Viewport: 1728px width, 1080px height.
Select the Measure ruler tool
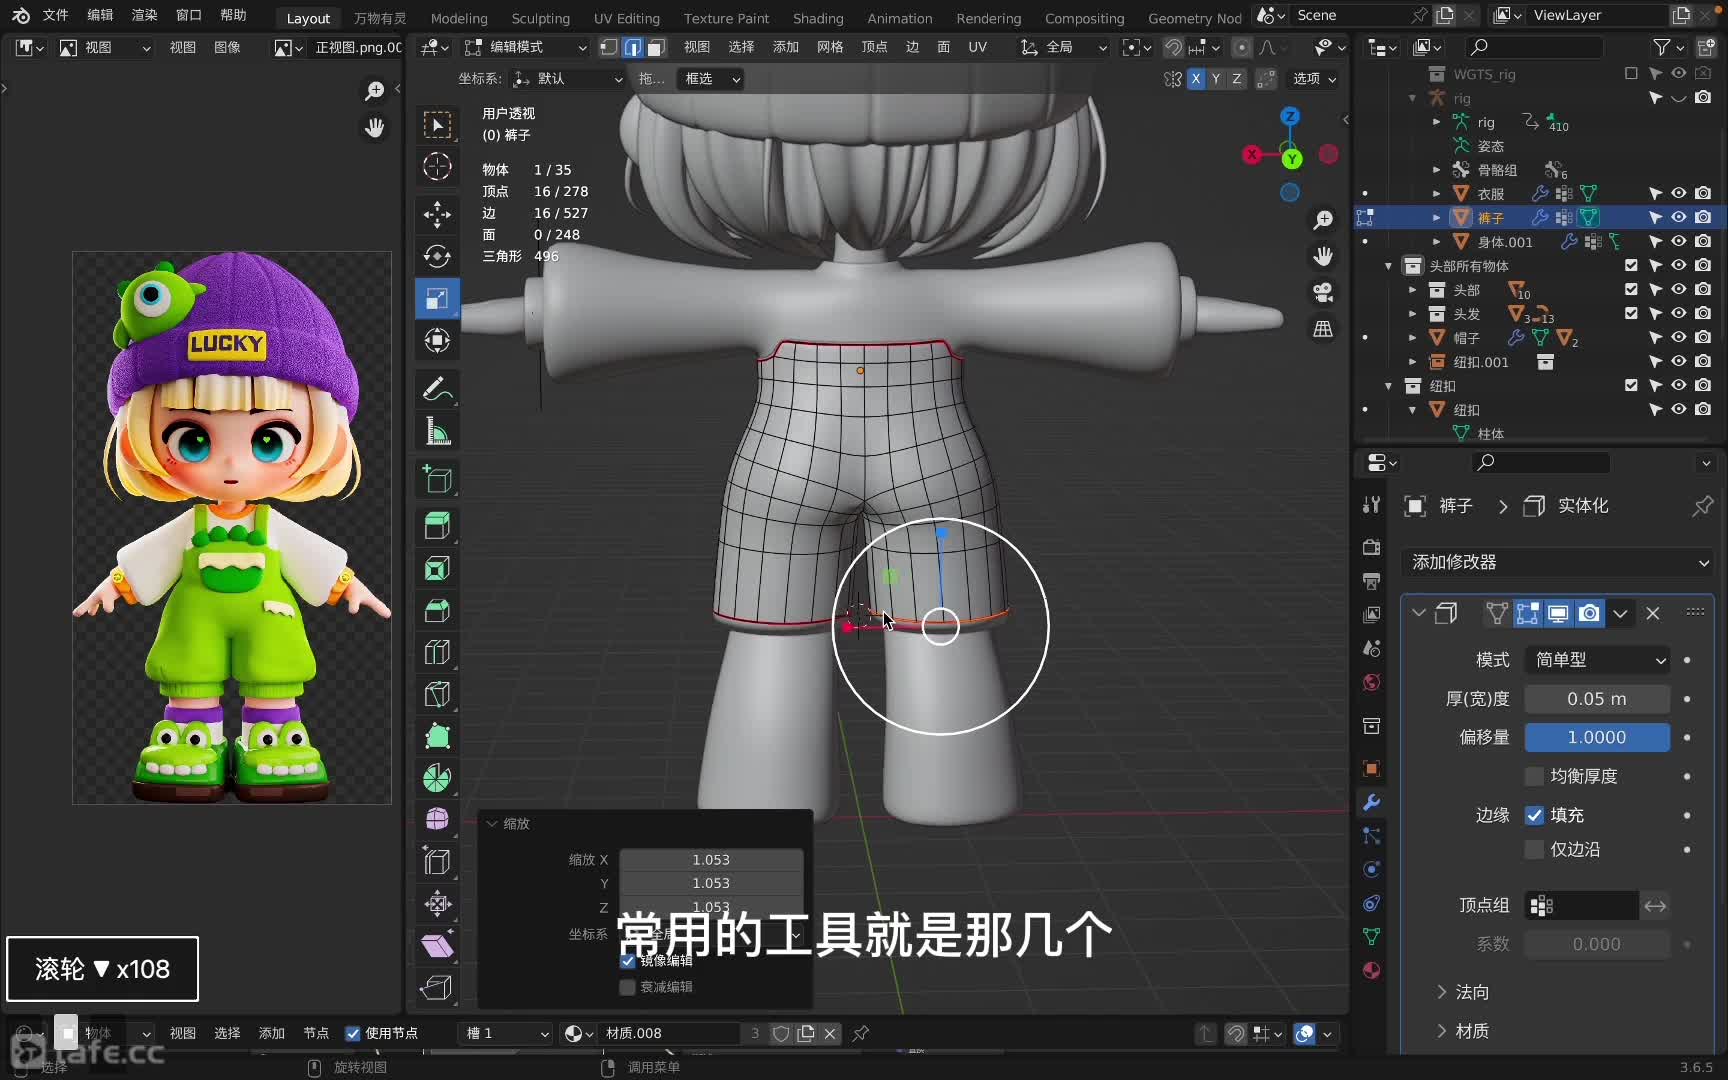click(437, 431)
